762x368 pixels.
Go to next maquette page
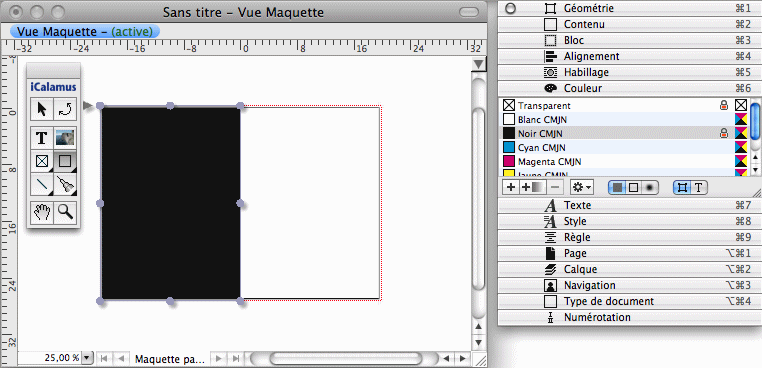[x=219, y=359]
